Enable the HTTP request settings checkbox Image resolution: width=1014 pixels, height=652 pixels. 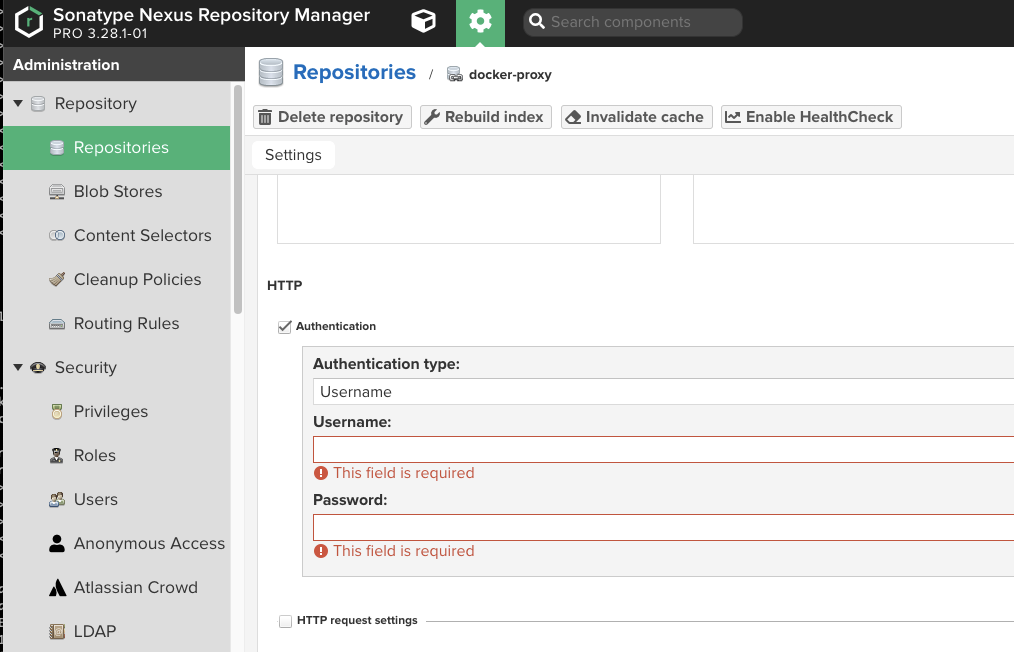point(285,621)
